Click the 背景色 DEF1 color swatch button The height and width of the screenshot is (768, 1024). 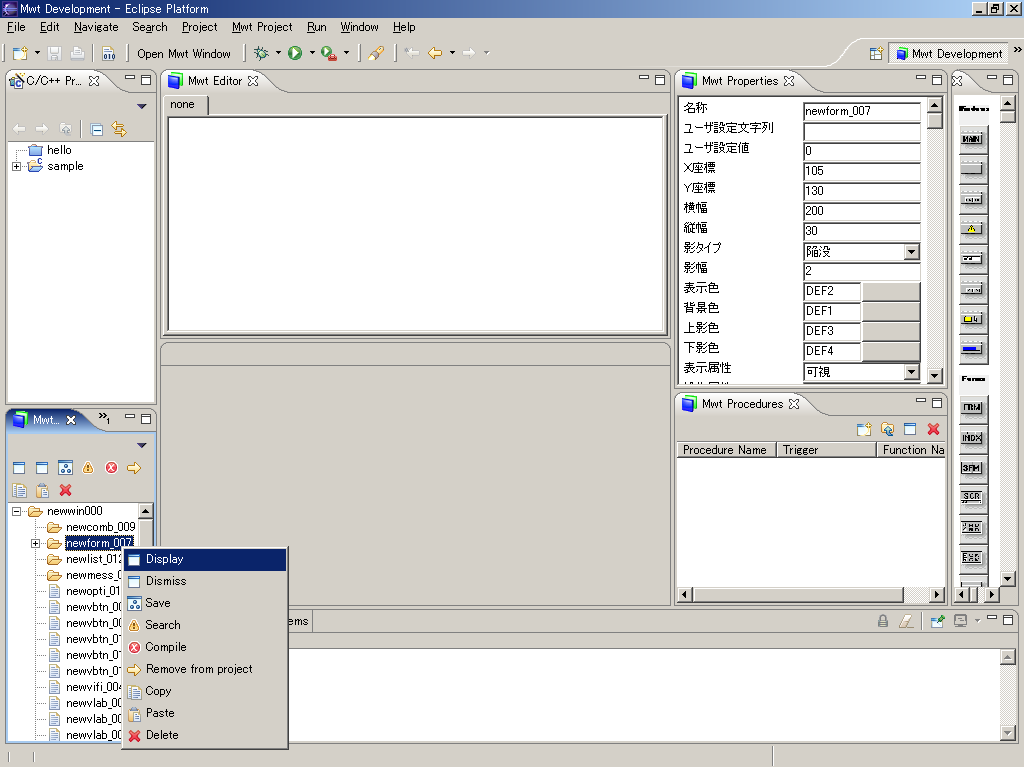[x=891, y=312]
